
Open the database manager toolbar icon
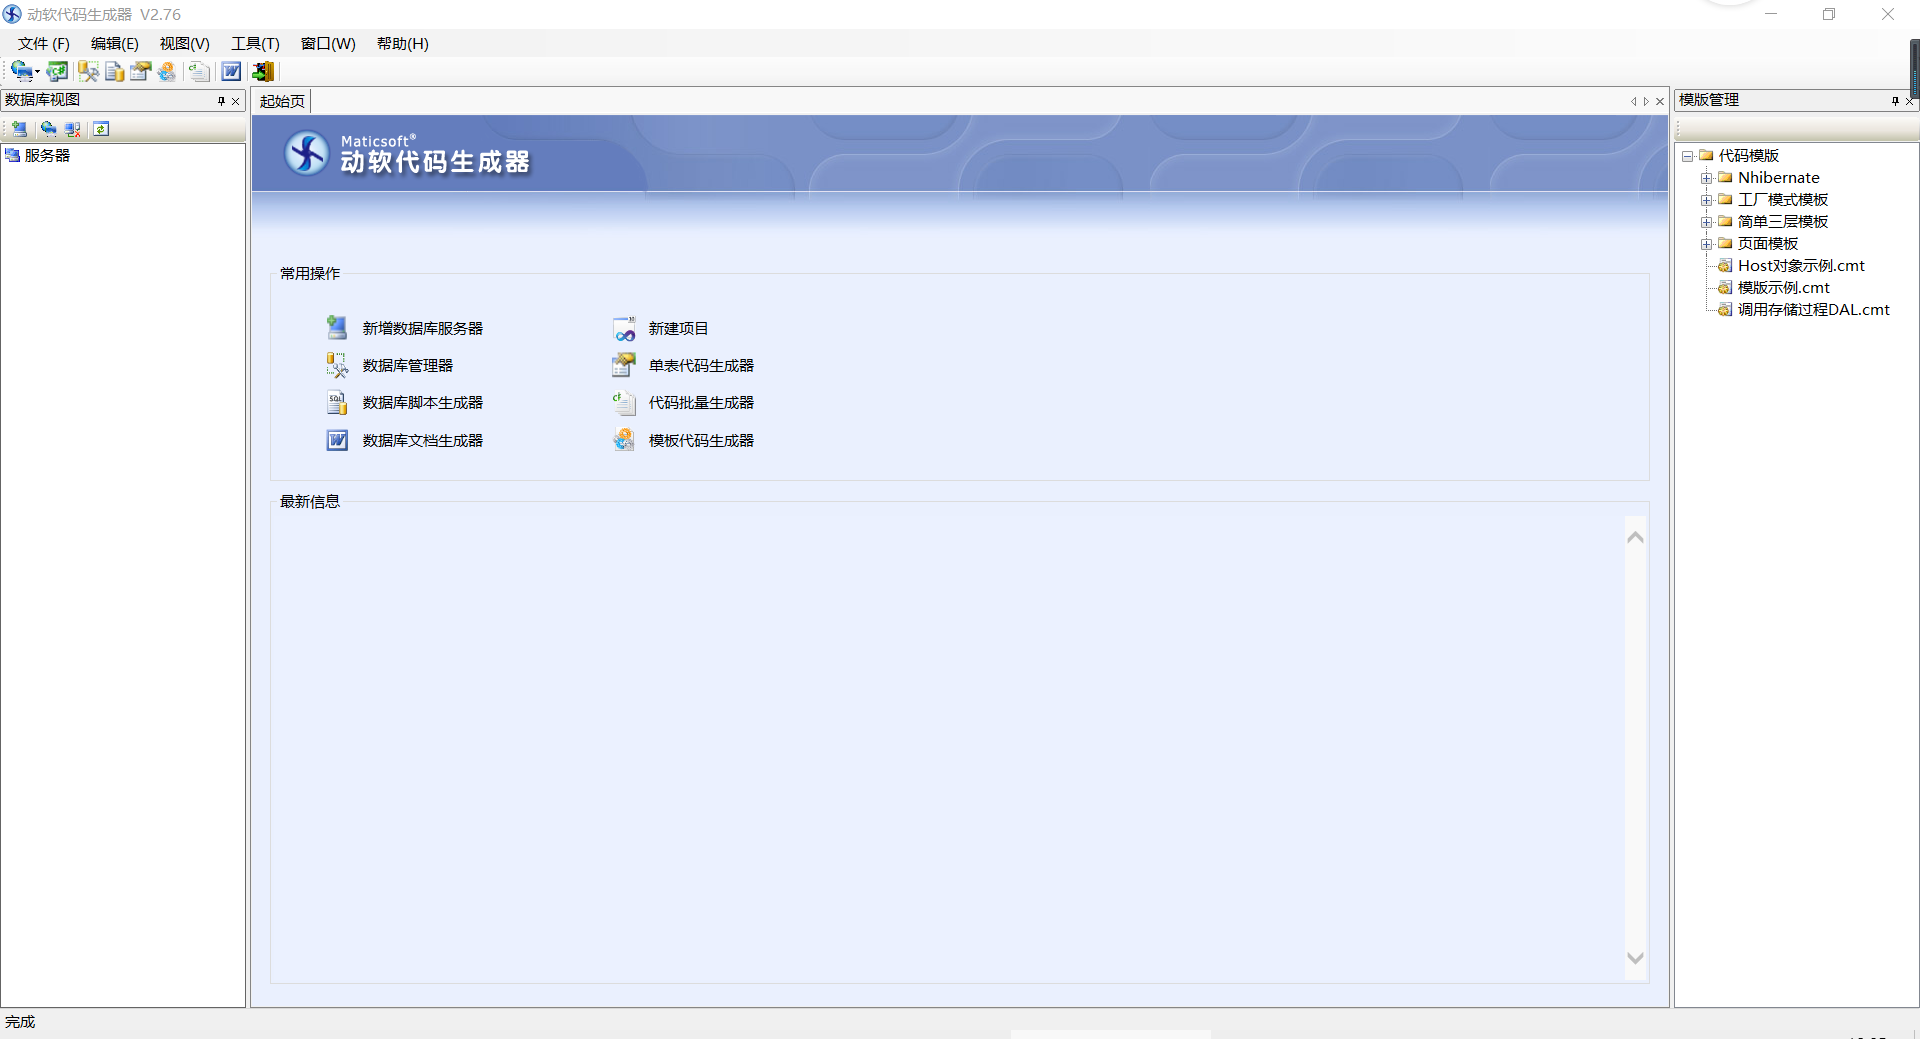click(x=88, y=71)
